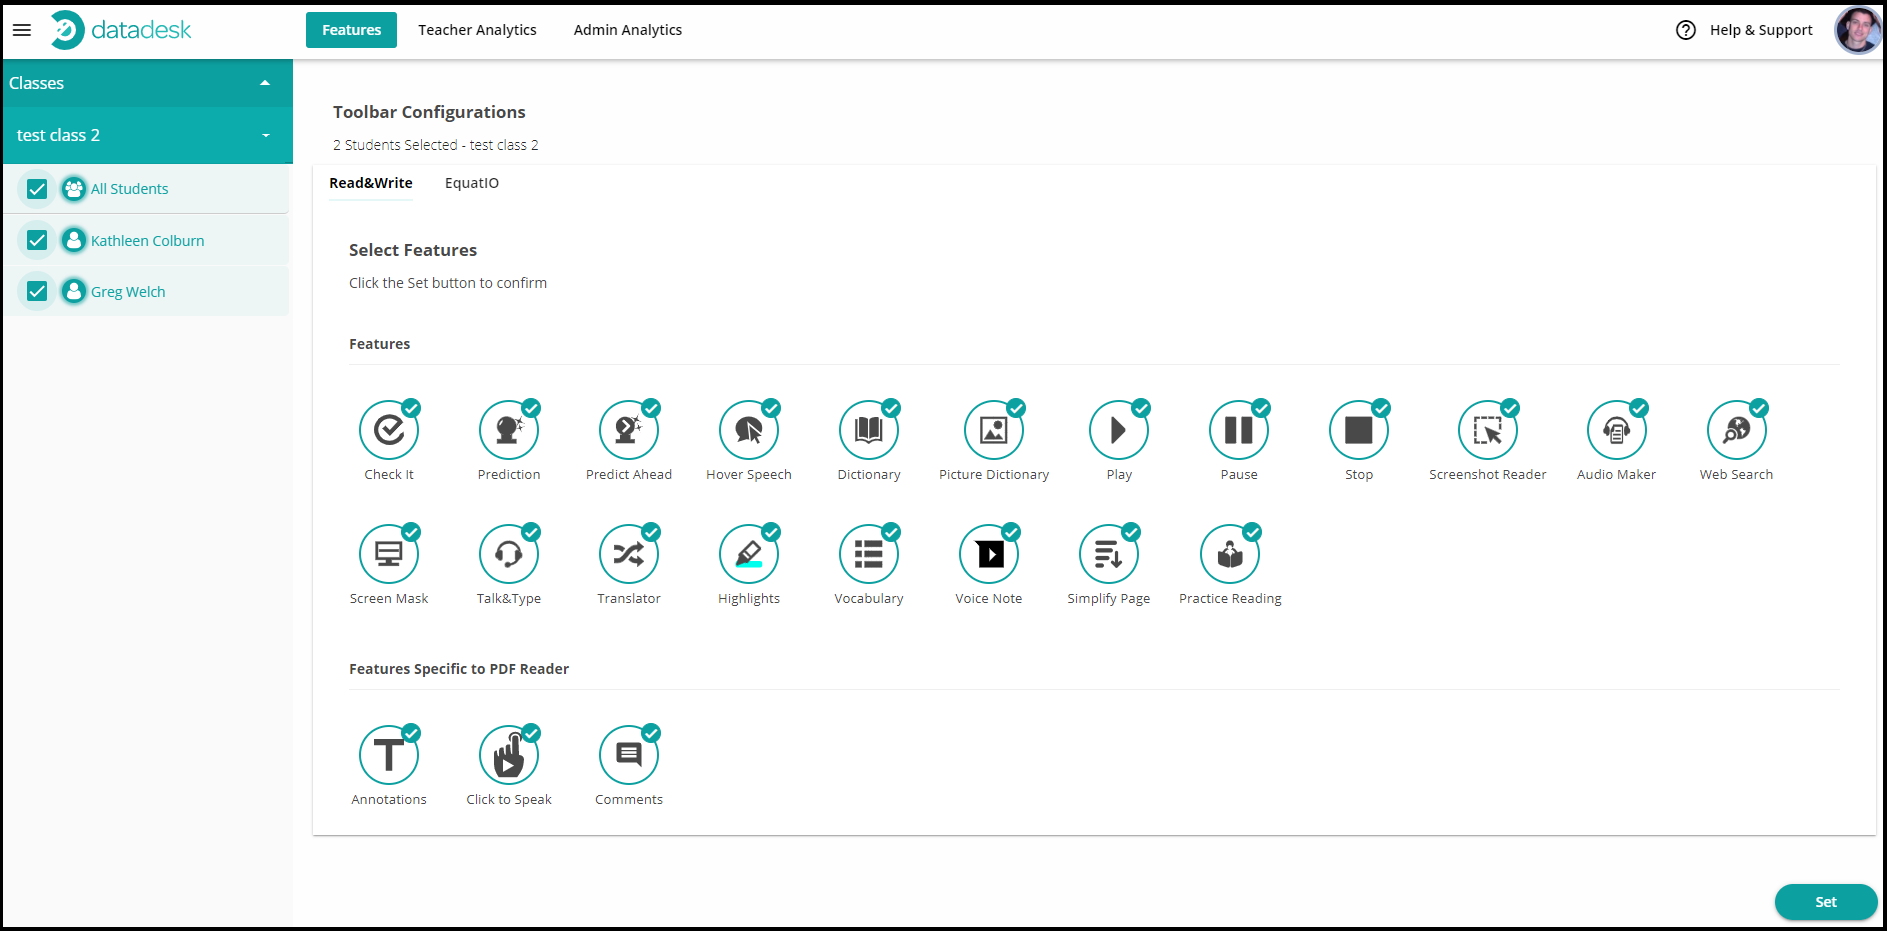Uncheck the Greg Welch checkbox
The width and height of the screenshot is (1887, 931).
37,291
